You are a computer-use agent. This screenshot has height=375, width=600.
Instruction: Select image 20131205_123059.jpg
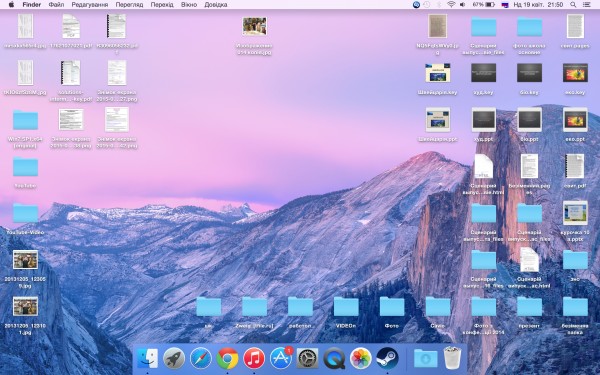point(25,260)
